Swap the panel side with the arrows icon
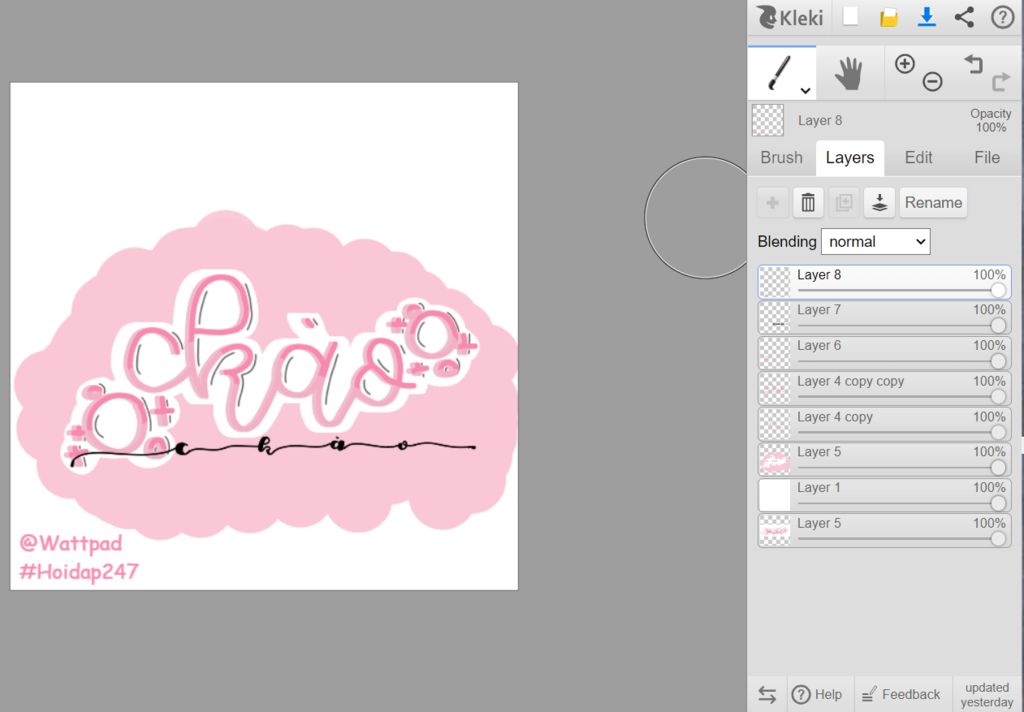 [x=767, y=694]
